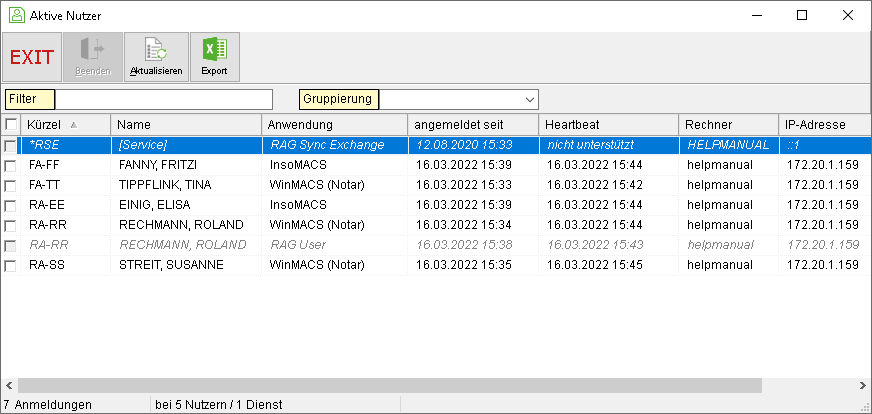Click the scroll left arrow

8,386
